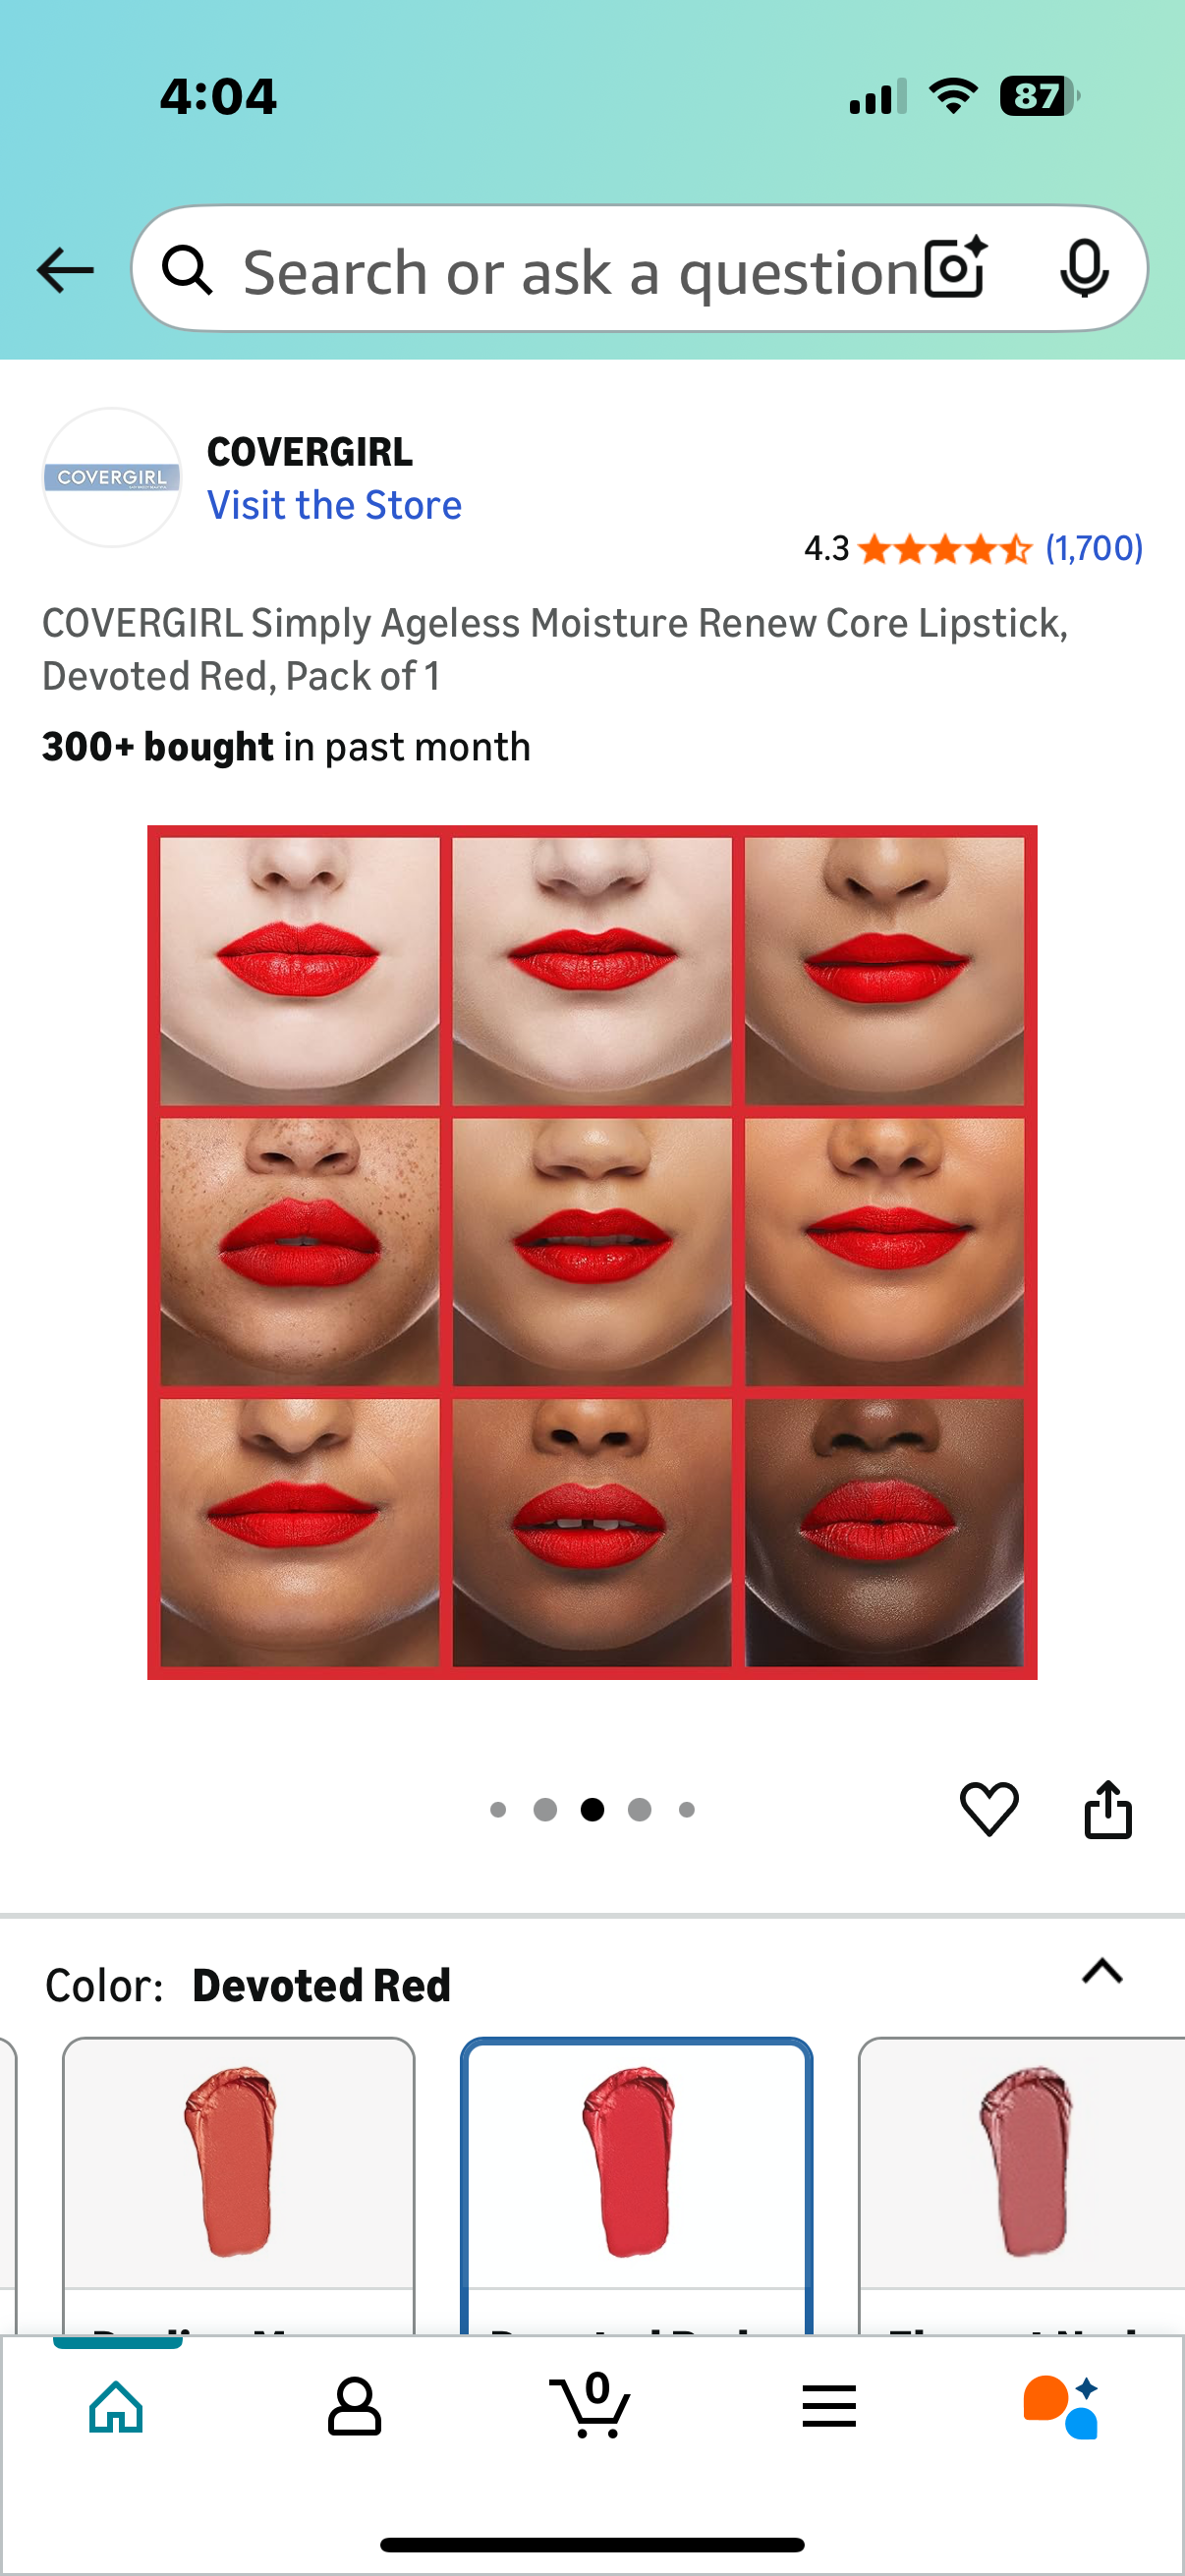Viewport: 1185px width, 2576px height.
Task: Open camera lens search icon
Action: coord(955,268)
